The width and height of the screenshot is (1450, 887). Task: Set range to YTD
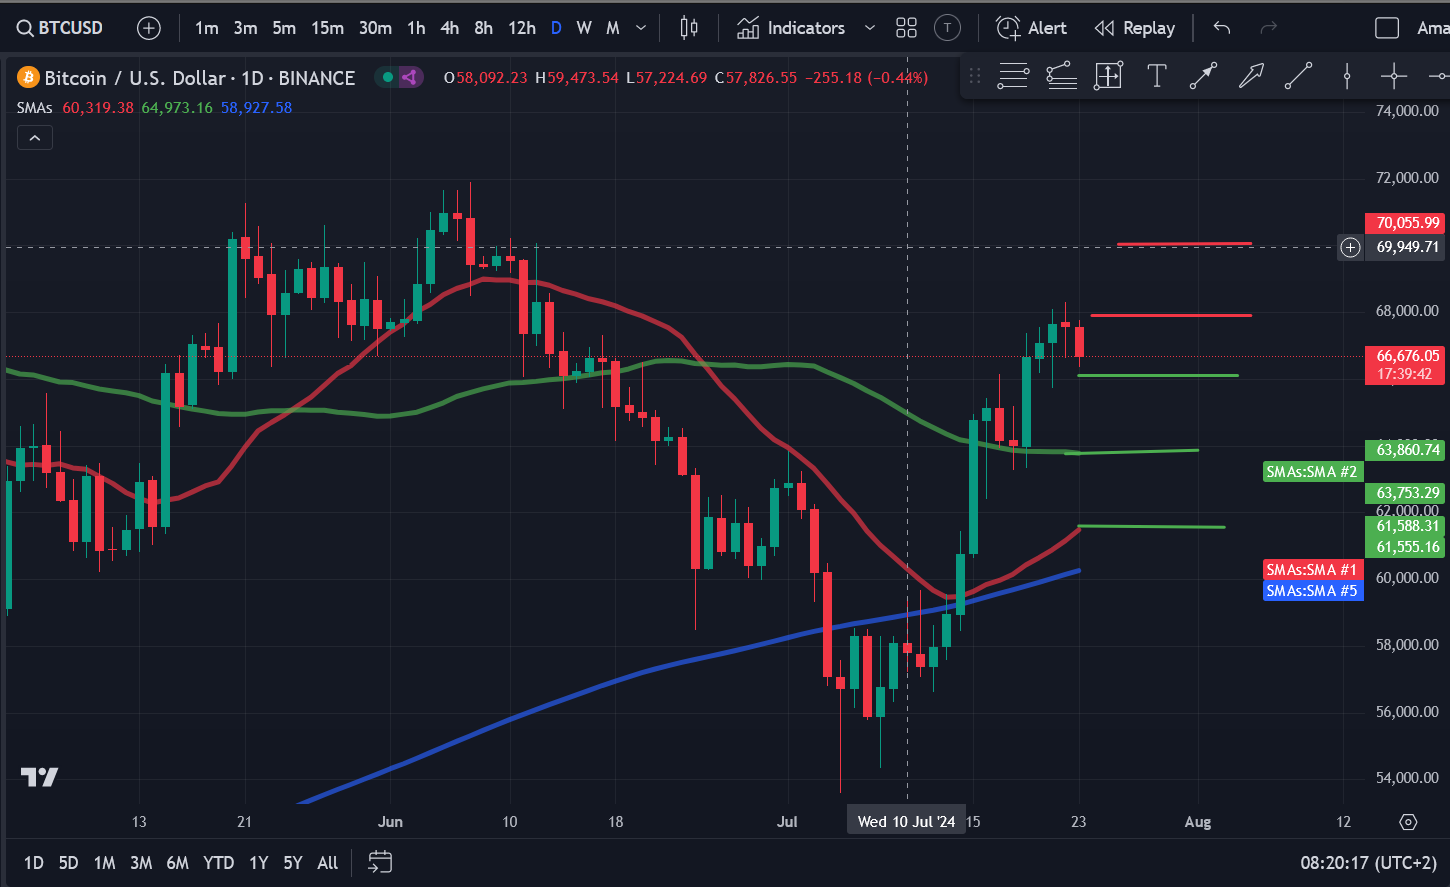click(x=218, y=862)
